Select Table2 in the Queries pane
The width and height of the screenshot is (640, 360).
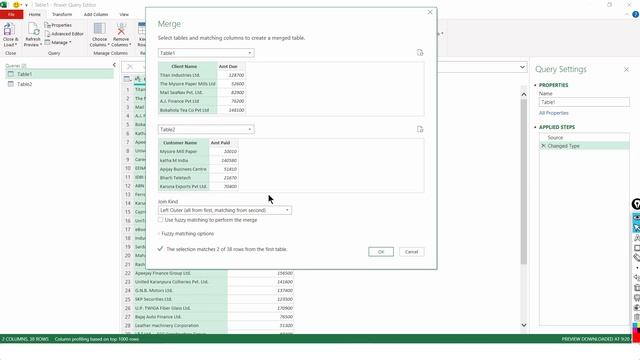click(x=60, y=84)
